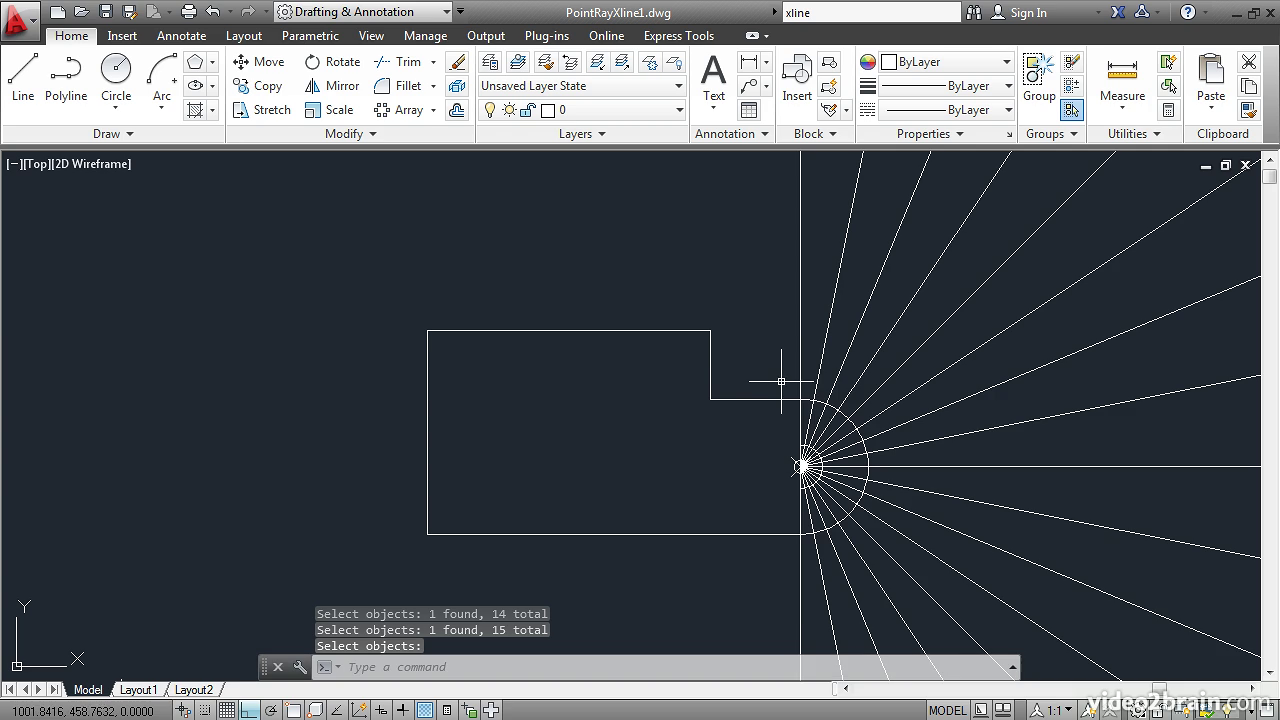Open the Express Tools ribbon tab
This screenshot has height=720, width=1280.
point(678,35)
